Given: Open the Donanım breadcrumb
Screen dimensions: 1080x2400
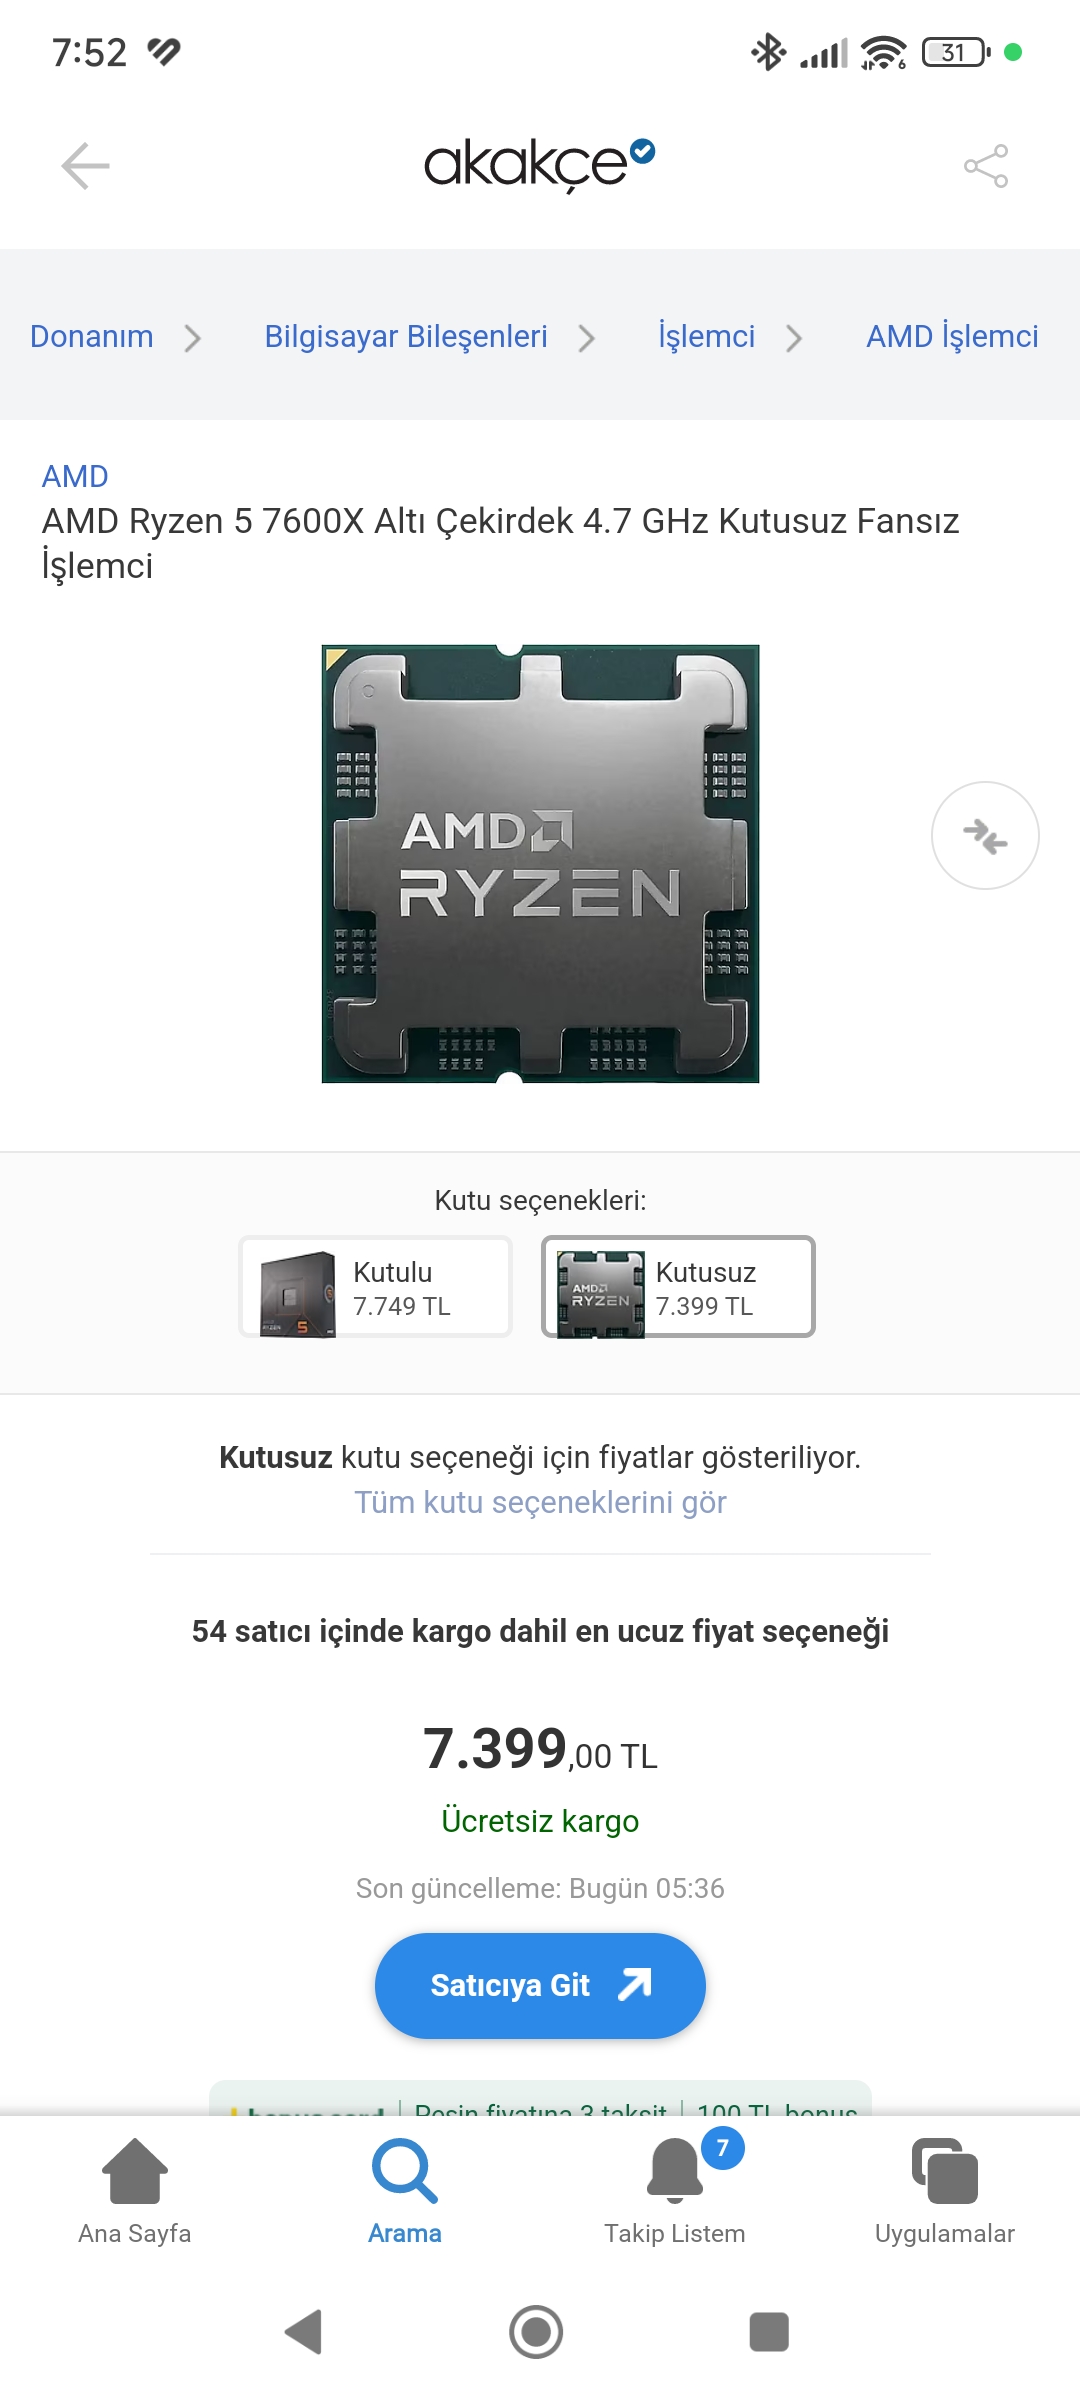Looking at the screenshot, I should 92,337.
